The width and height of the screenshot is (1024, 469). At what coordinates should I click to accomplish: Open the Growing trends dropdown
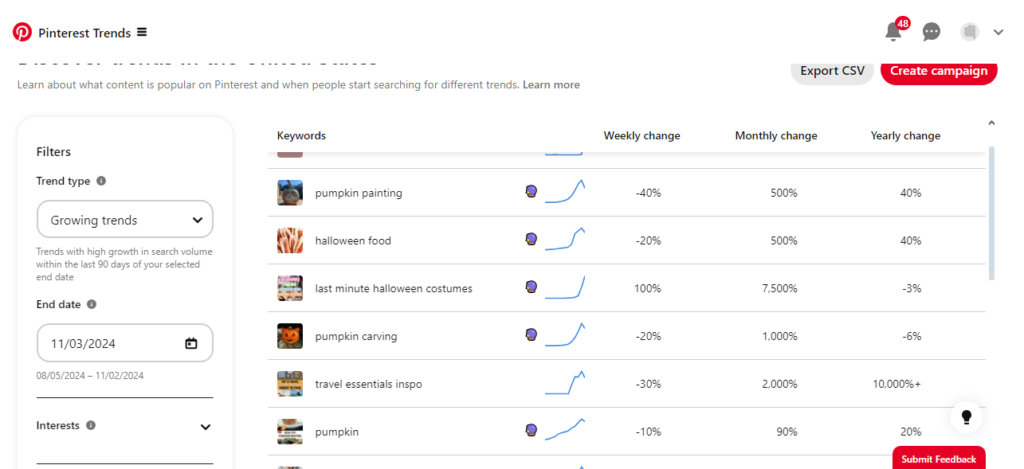pos(125,219)
